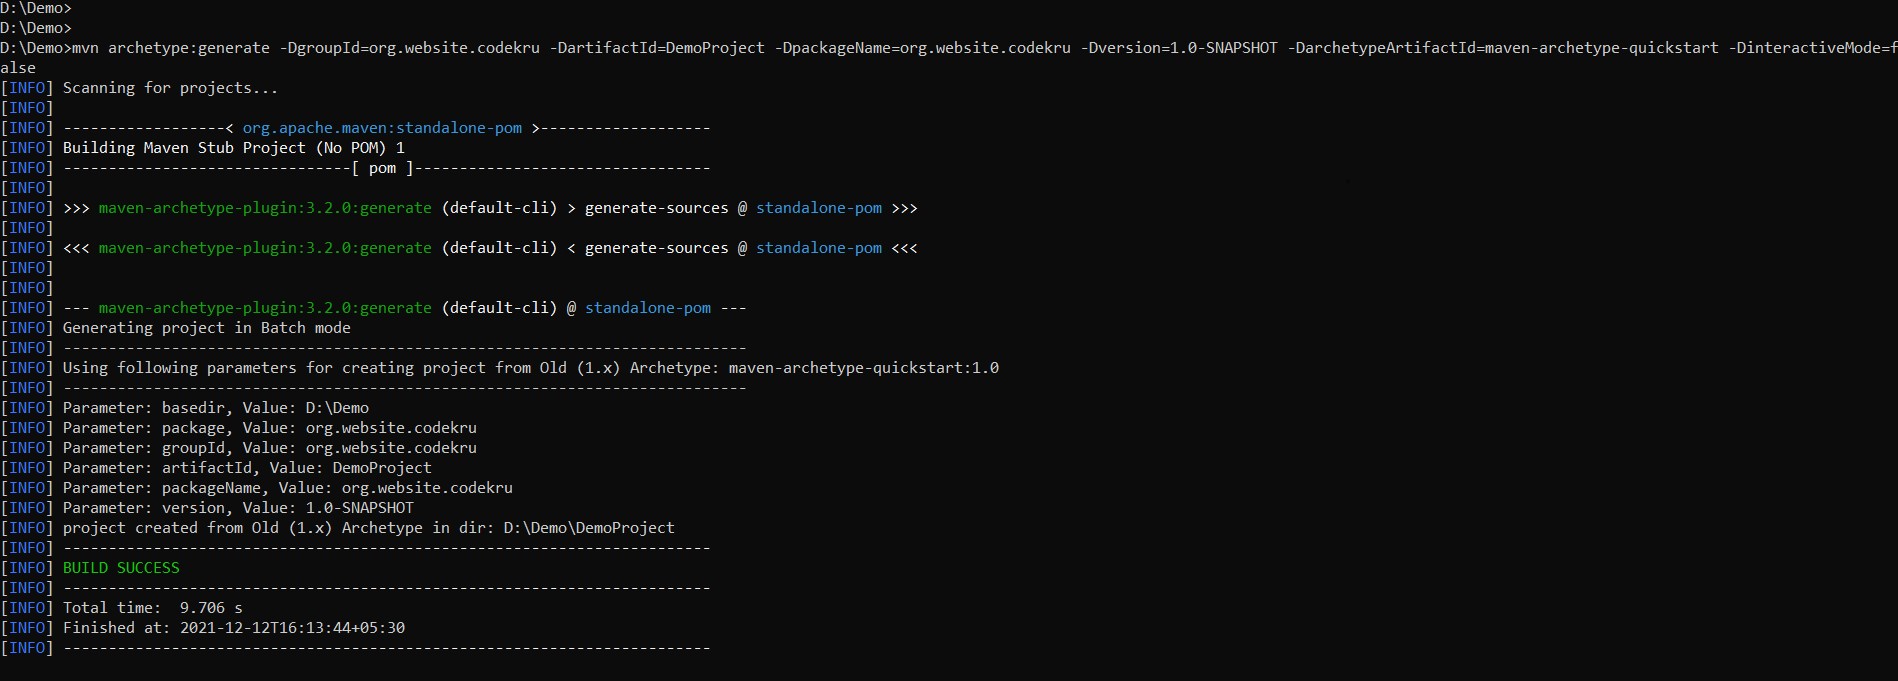The image size is (1898, 681).
Task: Click 'generate-sources' on the '>>>' line
Action: tap(657, 208)
